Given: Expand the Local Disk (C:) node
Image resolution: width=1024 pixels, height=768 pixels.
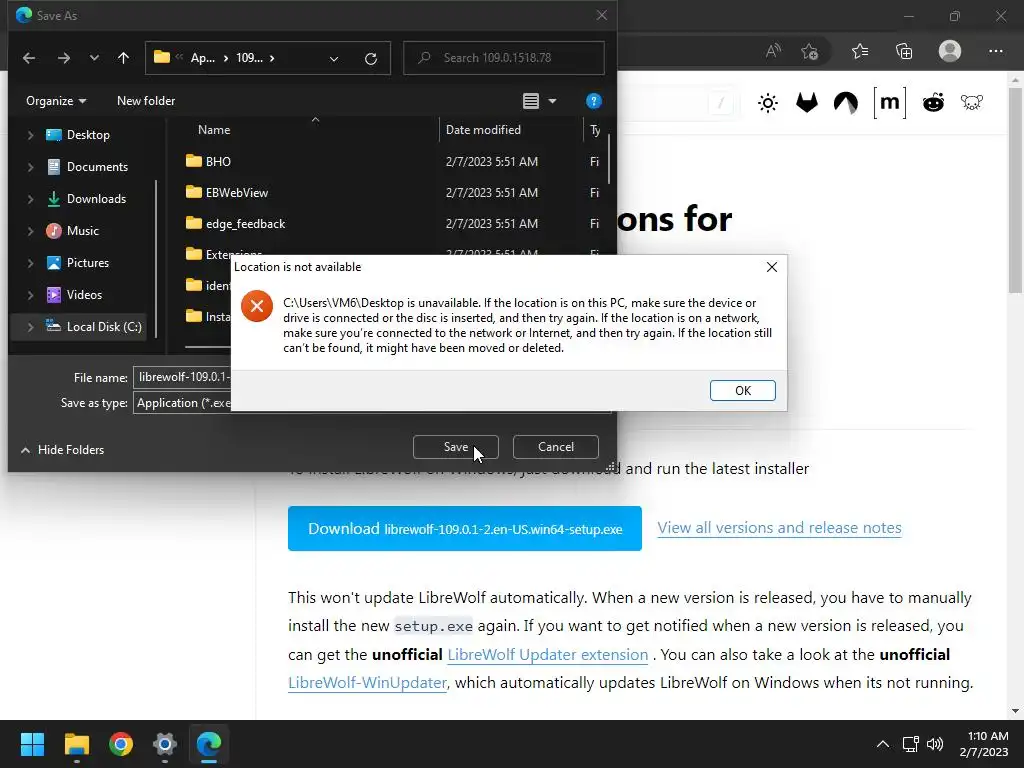Looking at the screenshot, I should point(30,327).
